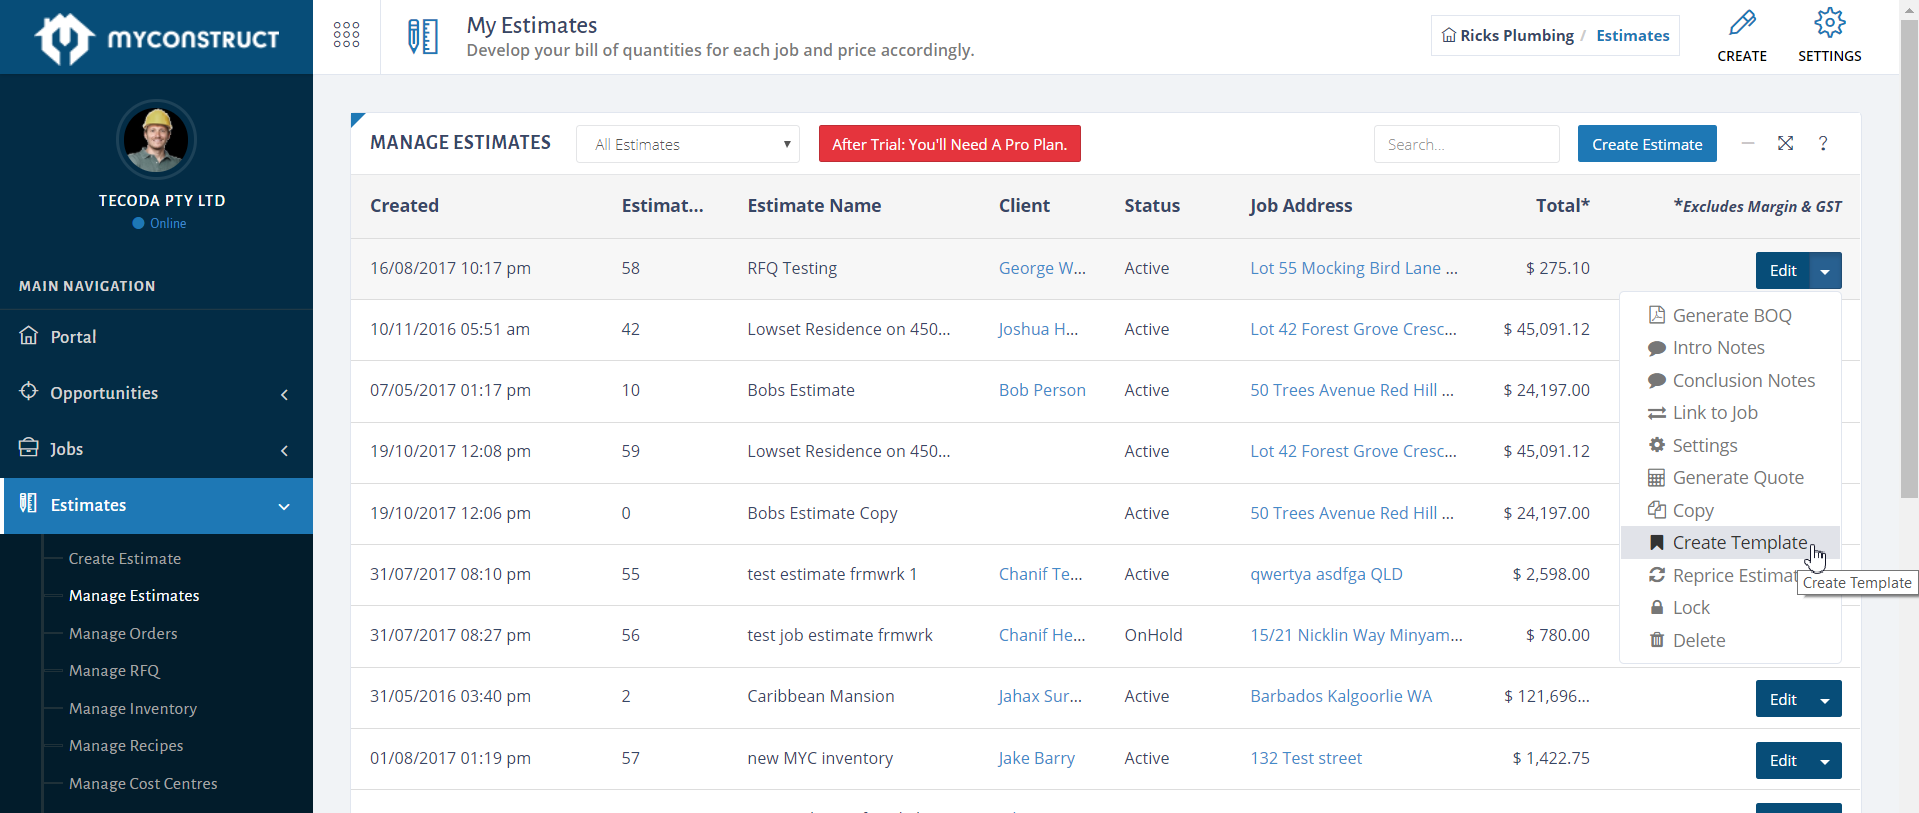Choose Link to Job option
The height and width of the screenshot is (813, 1919).
1730,413
